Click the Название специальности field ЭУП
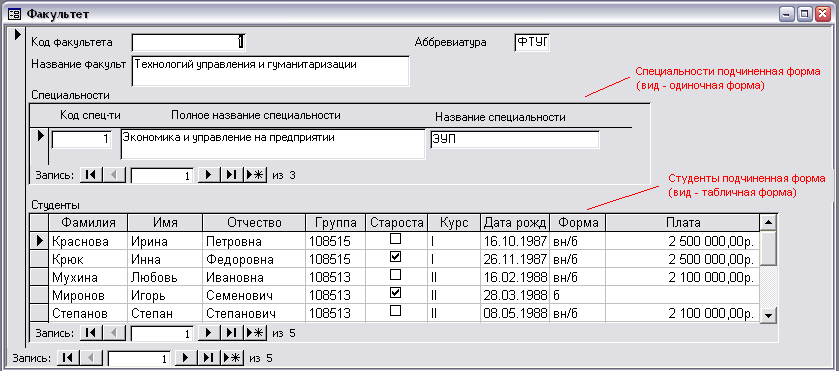Screen dimensions: 839x371 515,140
